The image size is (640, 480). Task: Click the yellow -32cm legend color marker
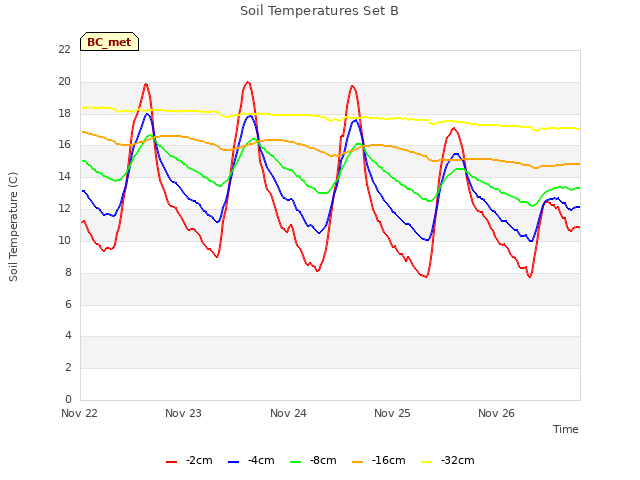[426, 462]
